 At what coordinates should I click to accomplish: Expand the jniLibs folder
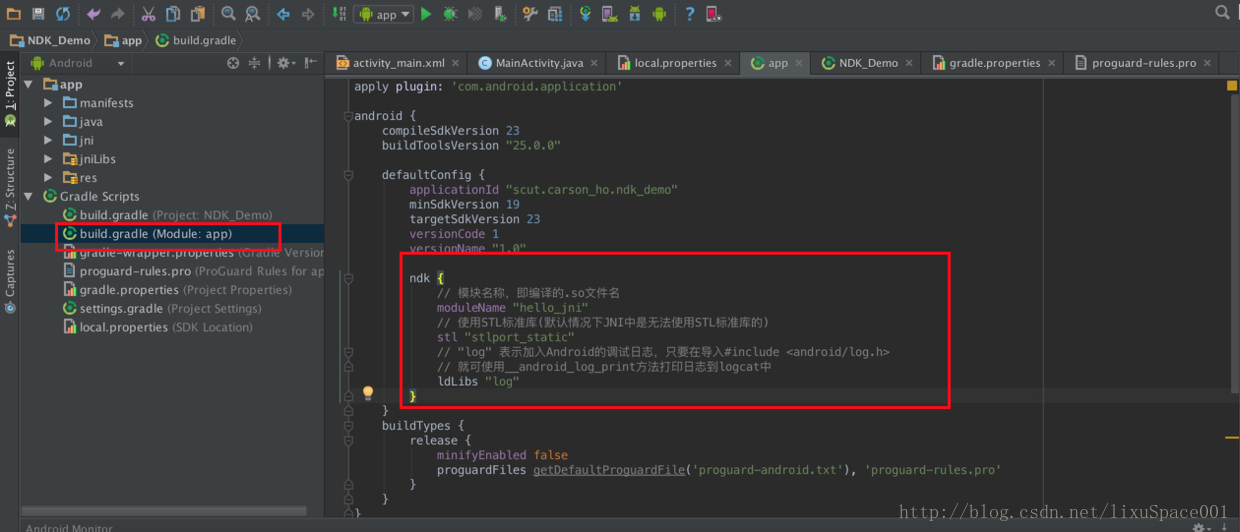(47, 159)
